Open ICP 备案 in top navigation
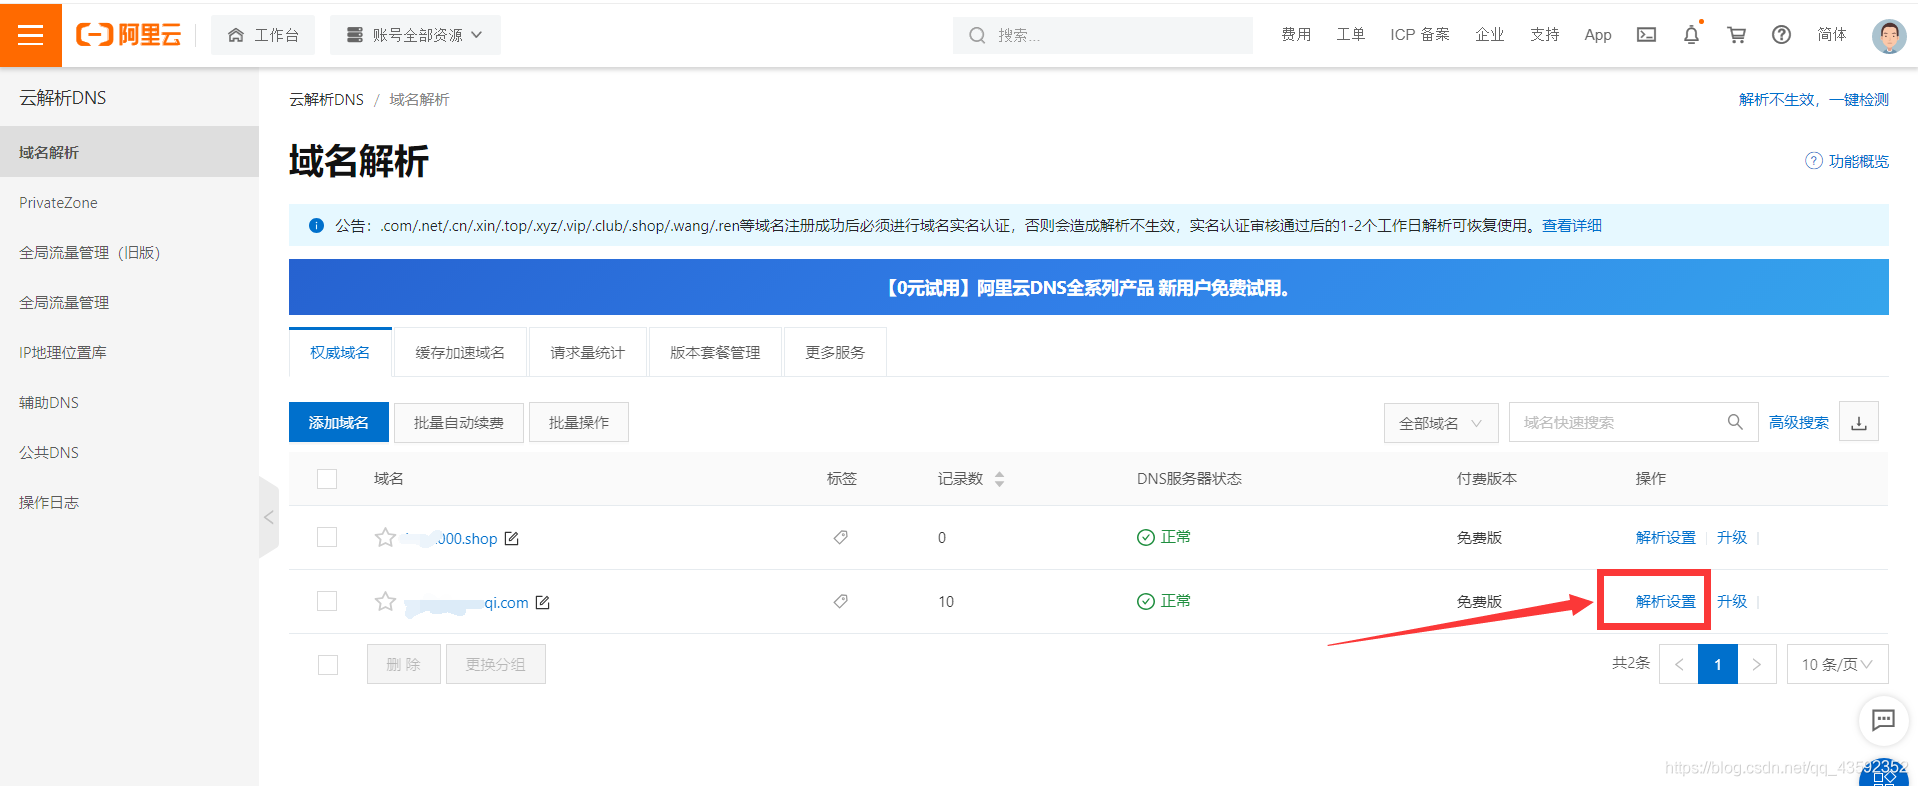This screenshot has width=1918, height=786. point(1419,35)
